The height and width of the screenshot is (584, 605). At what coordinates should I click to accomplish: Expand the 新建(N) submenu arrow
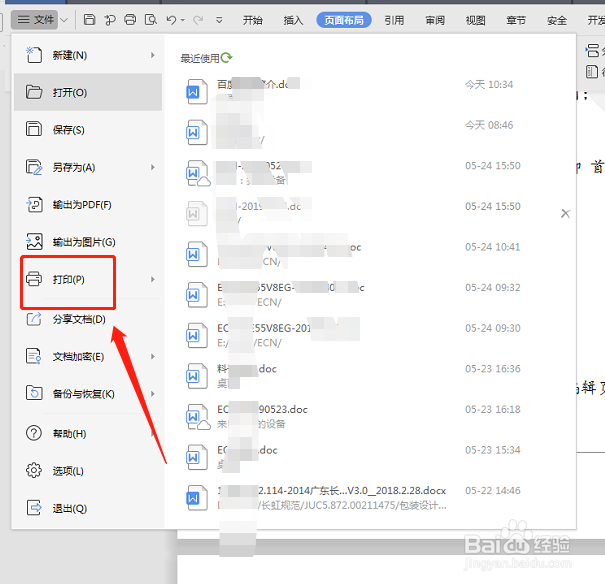(x=153, y=55)
